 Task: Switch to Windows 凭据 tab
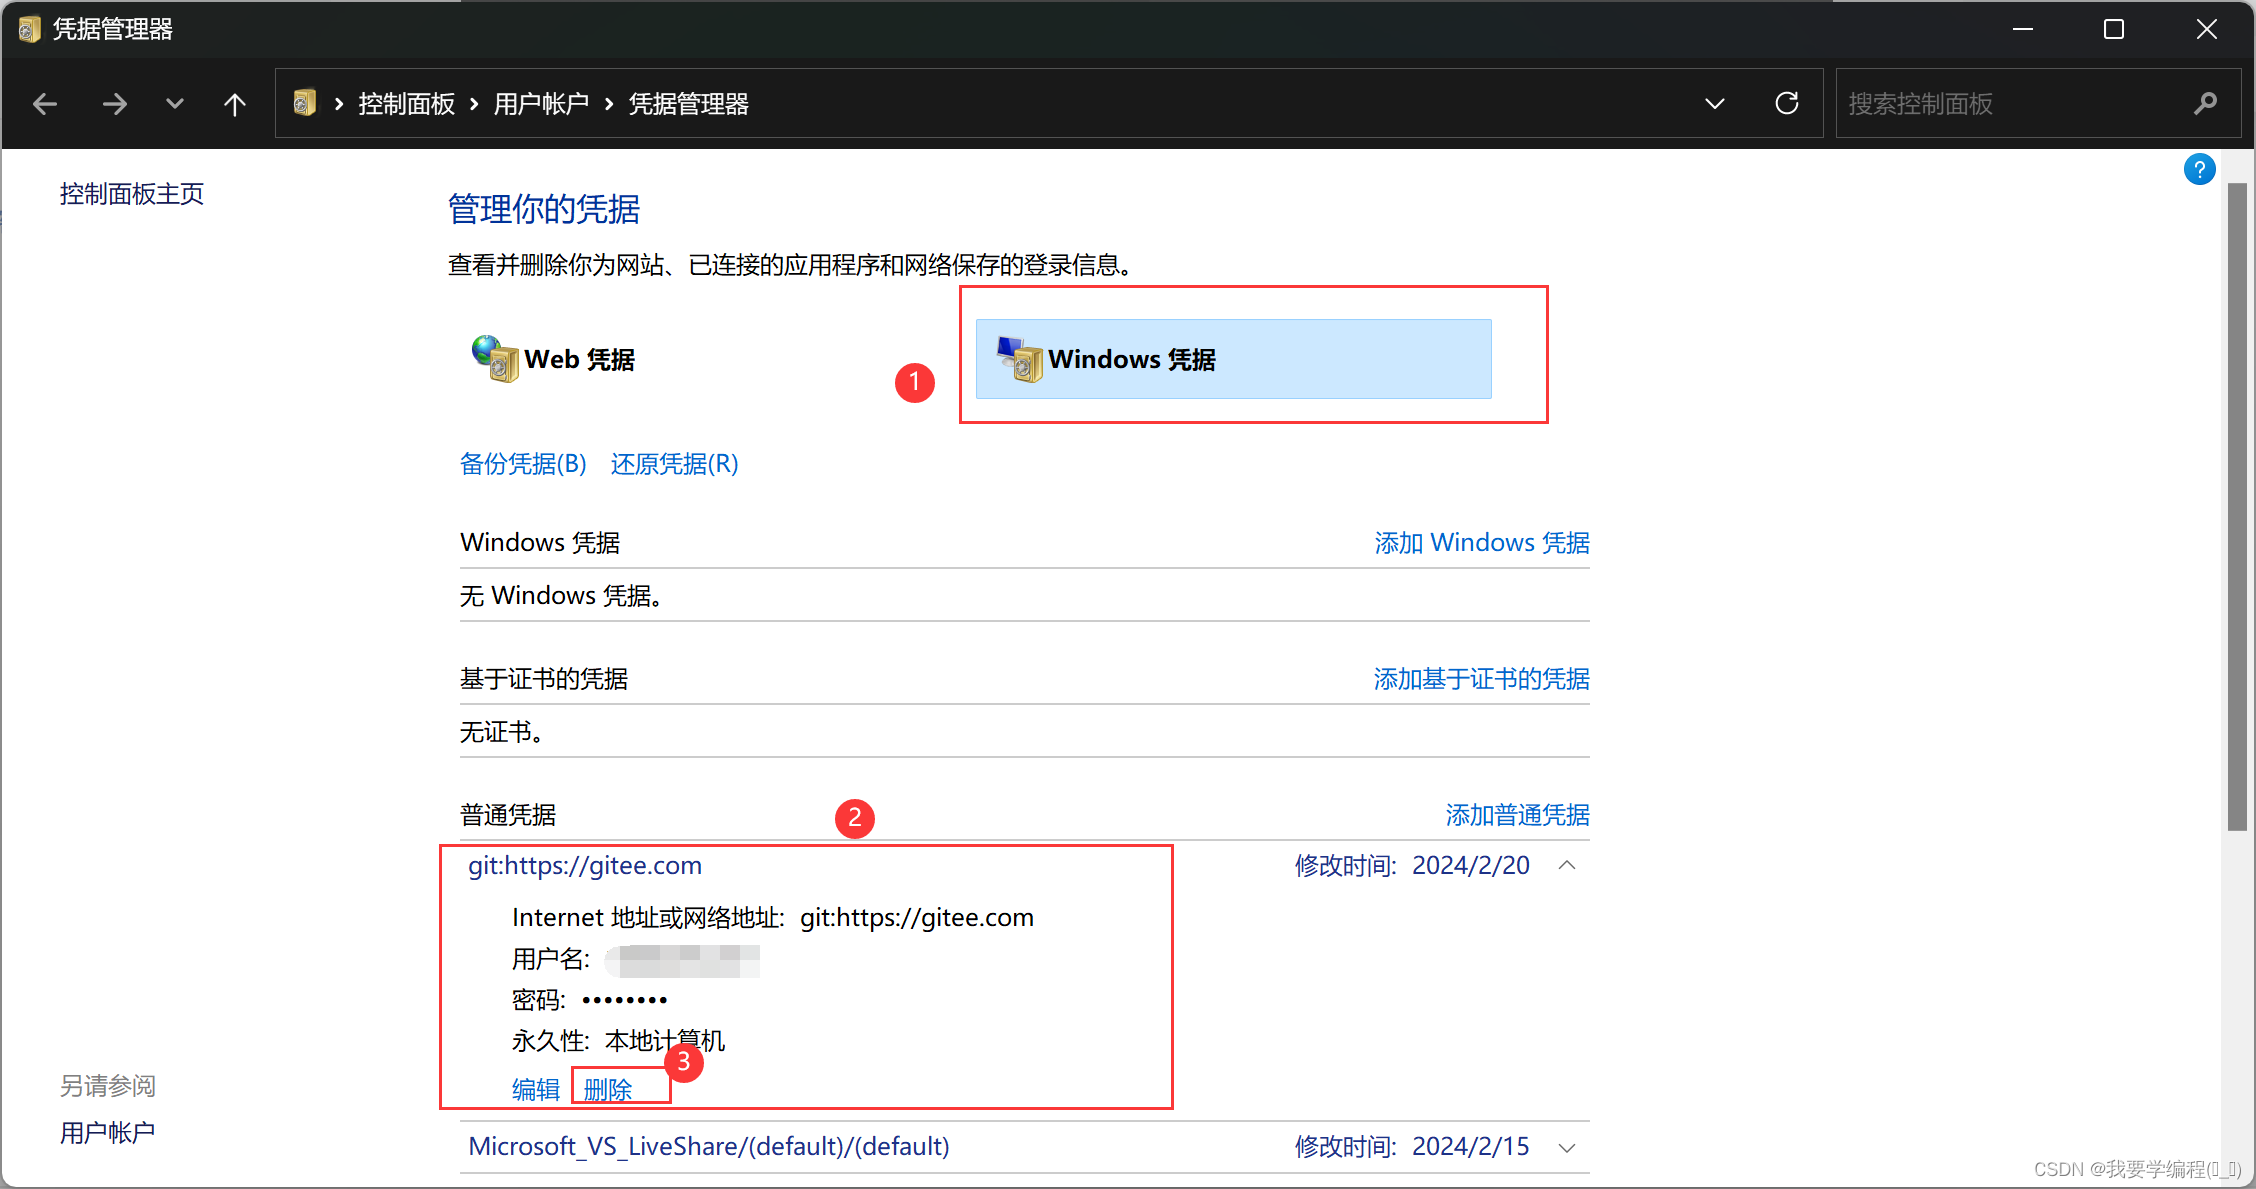click(x=1233, y=359)
